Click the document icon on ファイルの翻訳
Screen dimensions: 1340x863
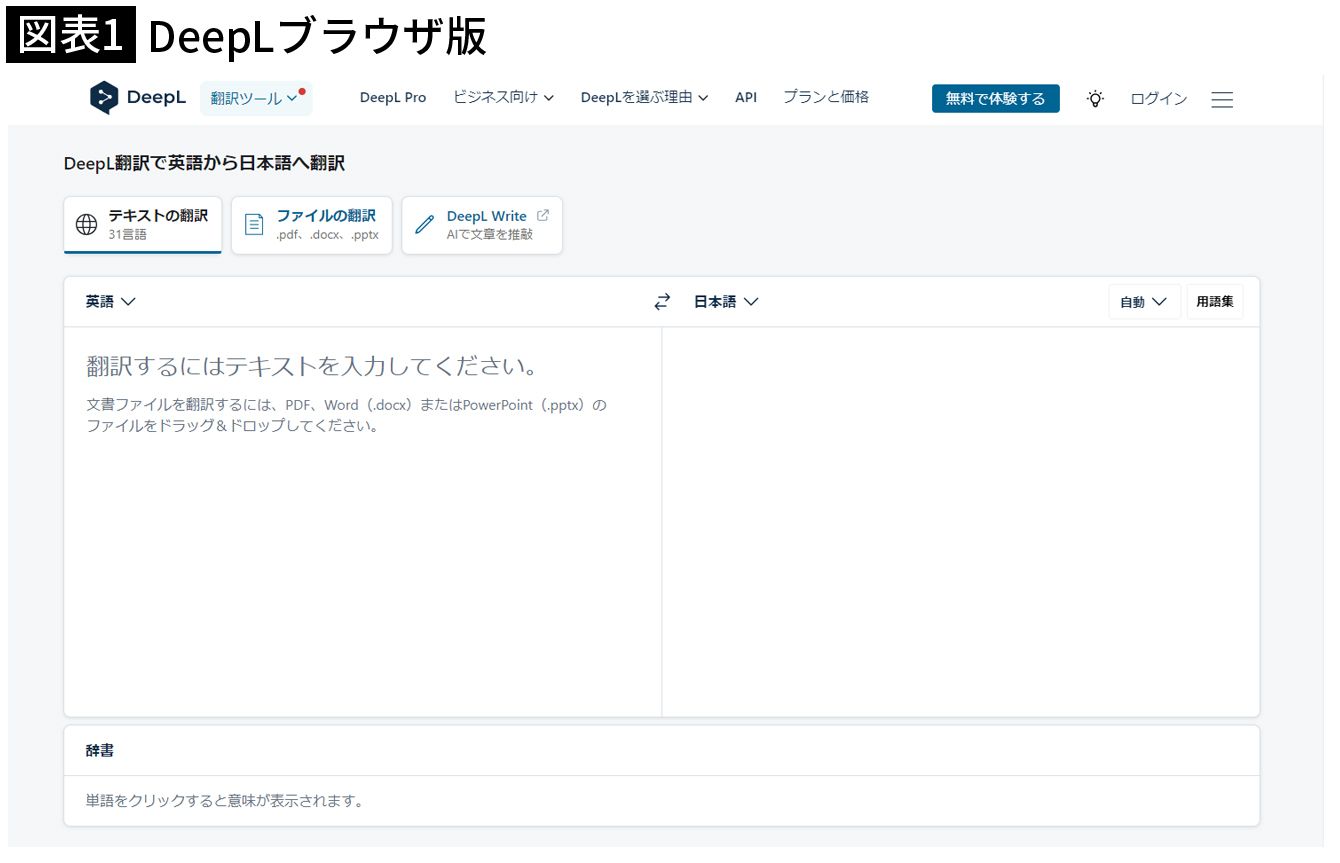click(x=255, y=225)
